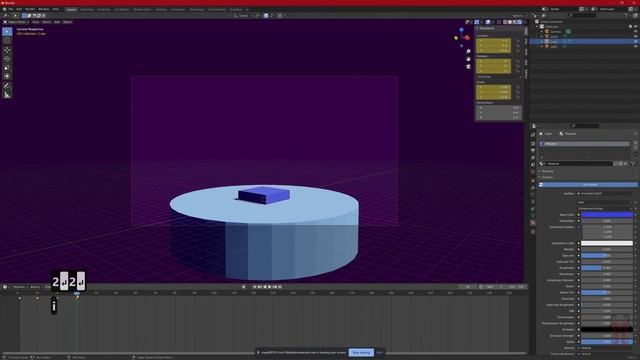Hide the Collection in the outliner
Image resolution: width=640 pixels, height=360 pixels.
click(636, 27)
